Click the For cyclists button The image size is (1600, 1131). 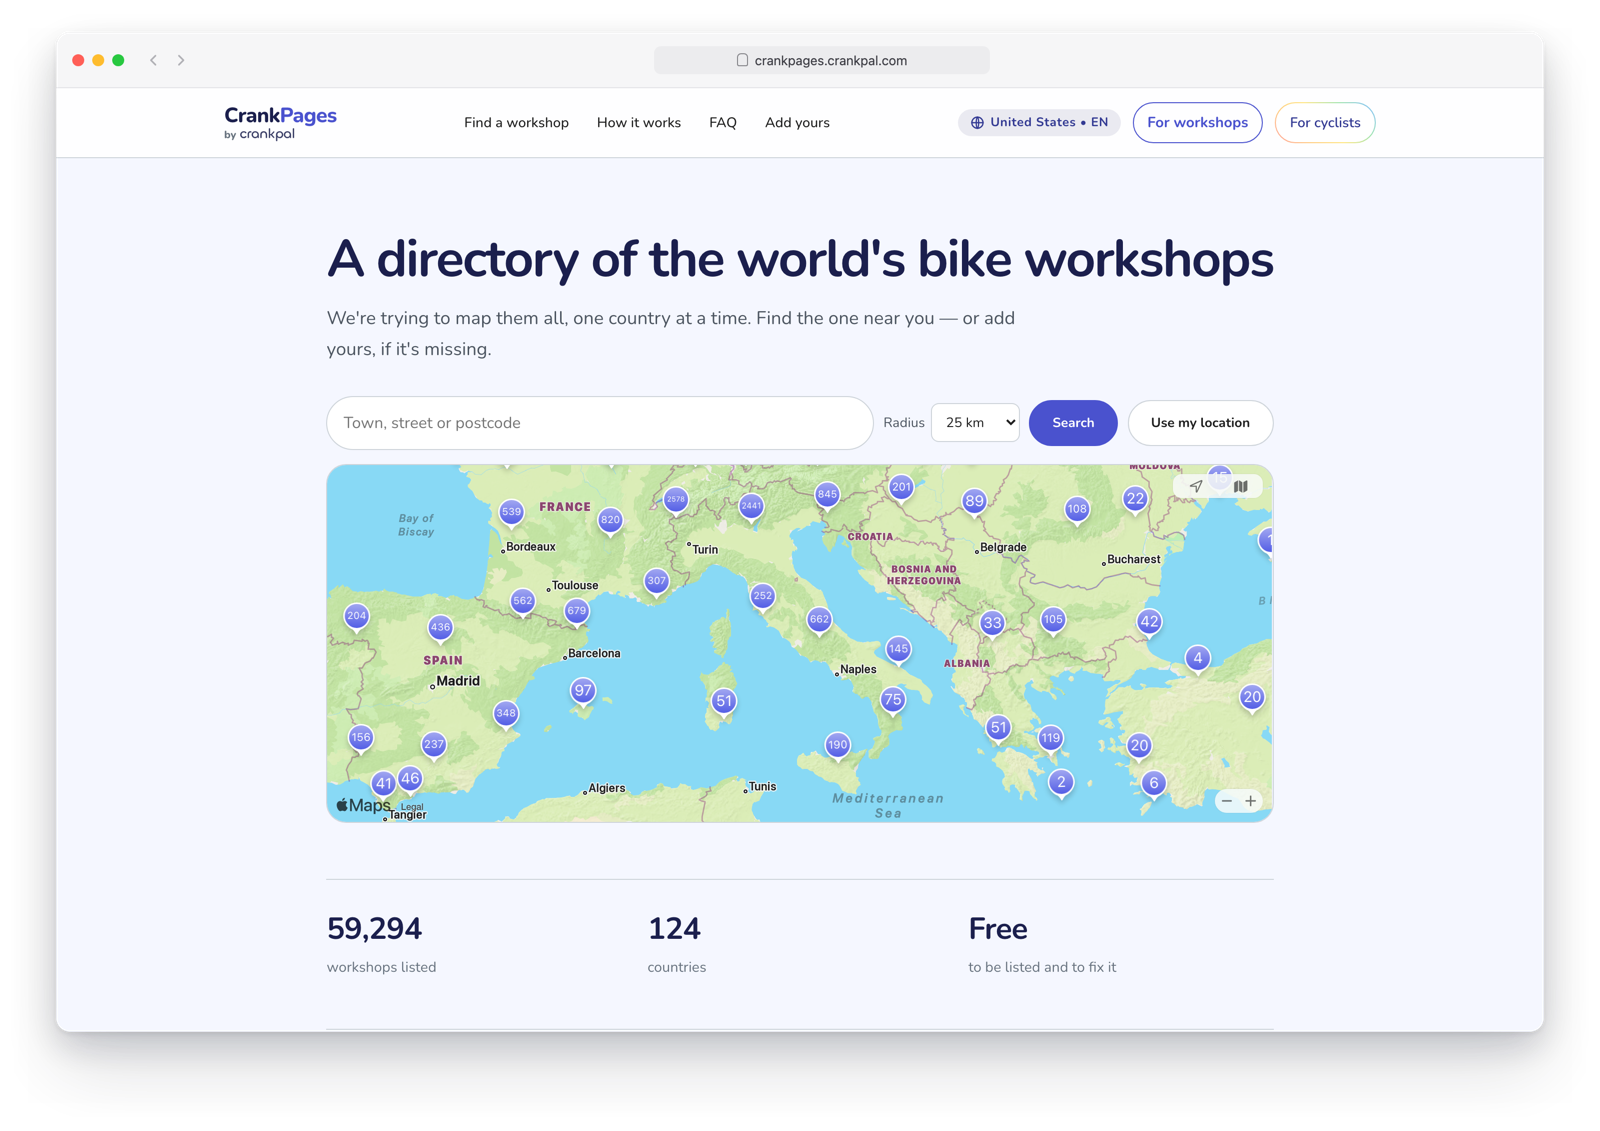1325,123
